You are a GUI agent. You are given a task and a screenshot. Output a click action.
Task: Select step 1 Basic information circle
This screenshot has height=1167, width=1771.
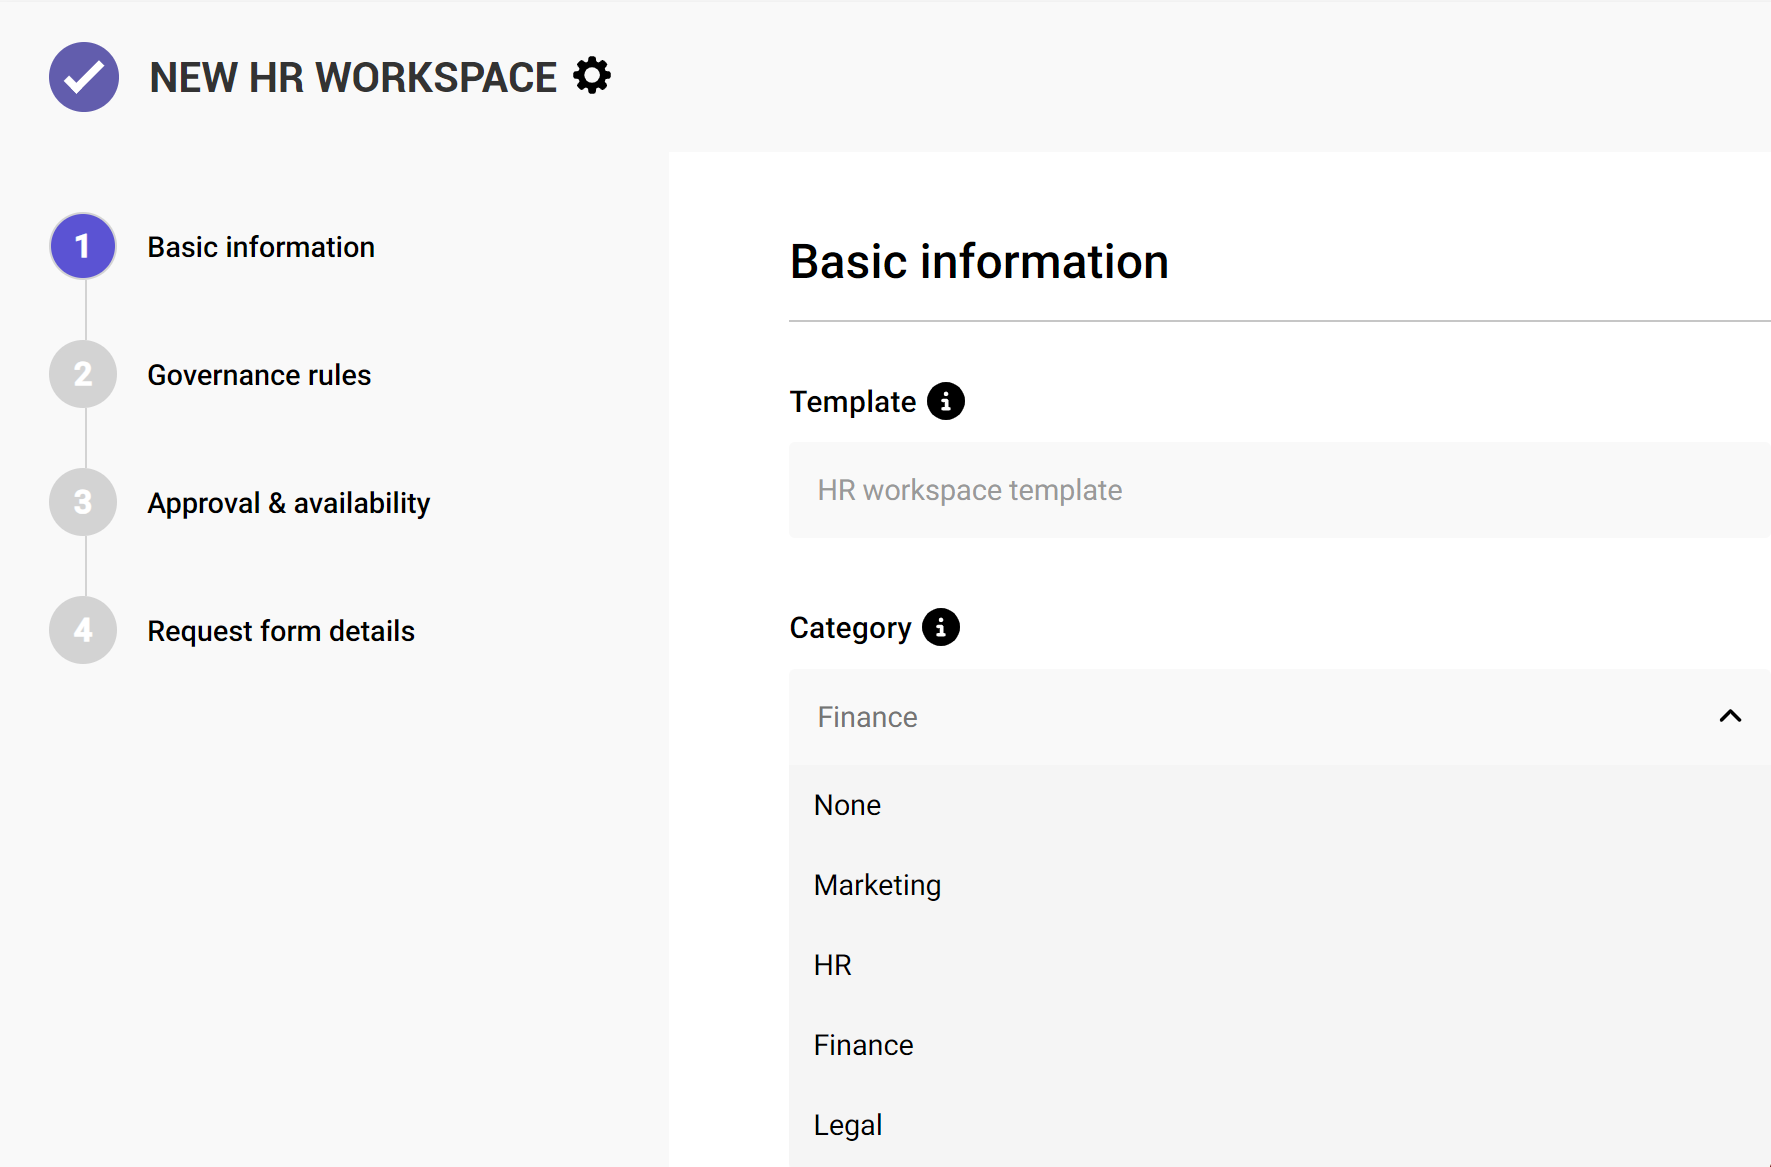point(82,246)
